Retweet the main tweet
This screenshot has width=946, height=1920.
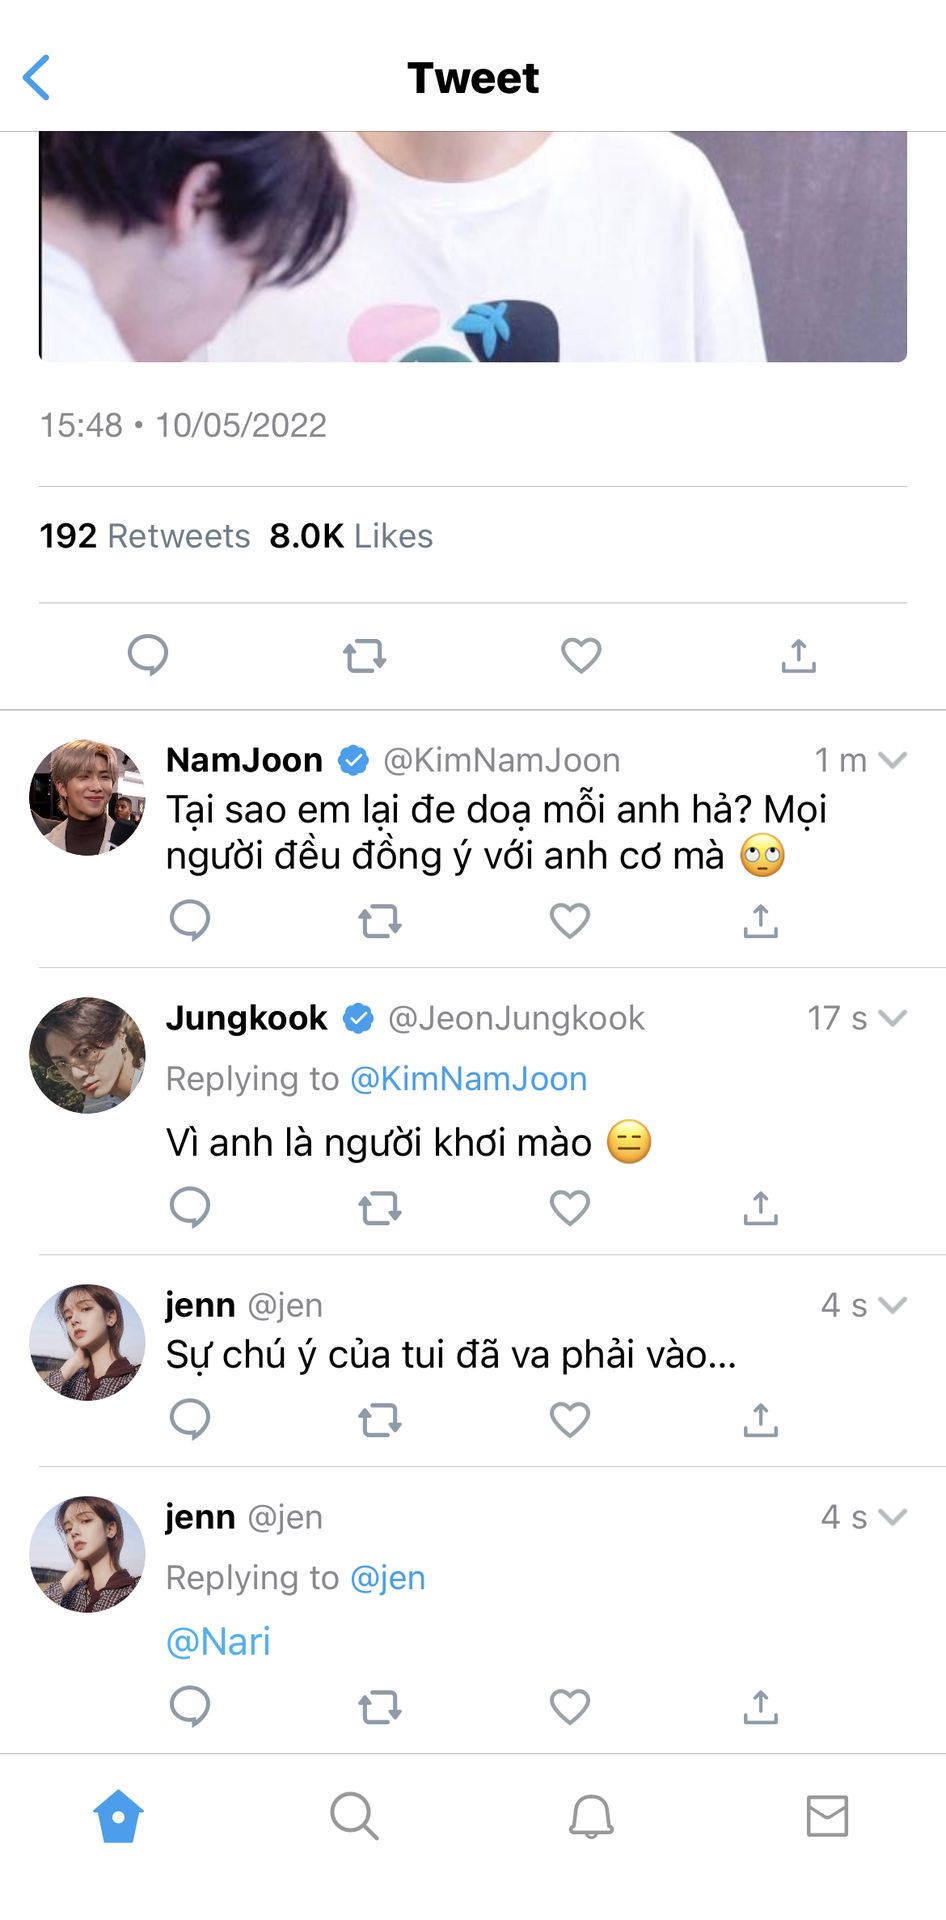(x=364, y=656)
